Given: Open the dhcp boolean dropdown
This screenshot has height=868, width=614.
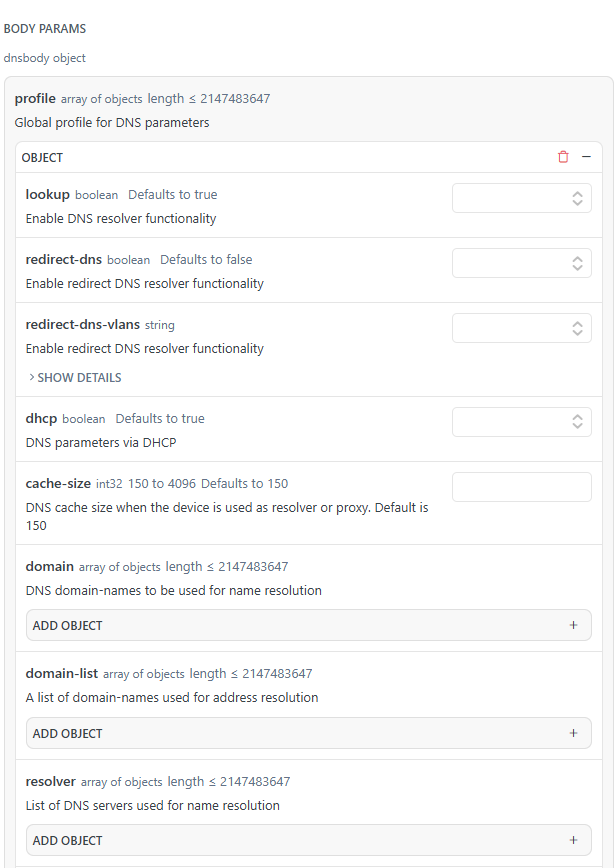Looking at the screenshot, I should tap(522, 422).
